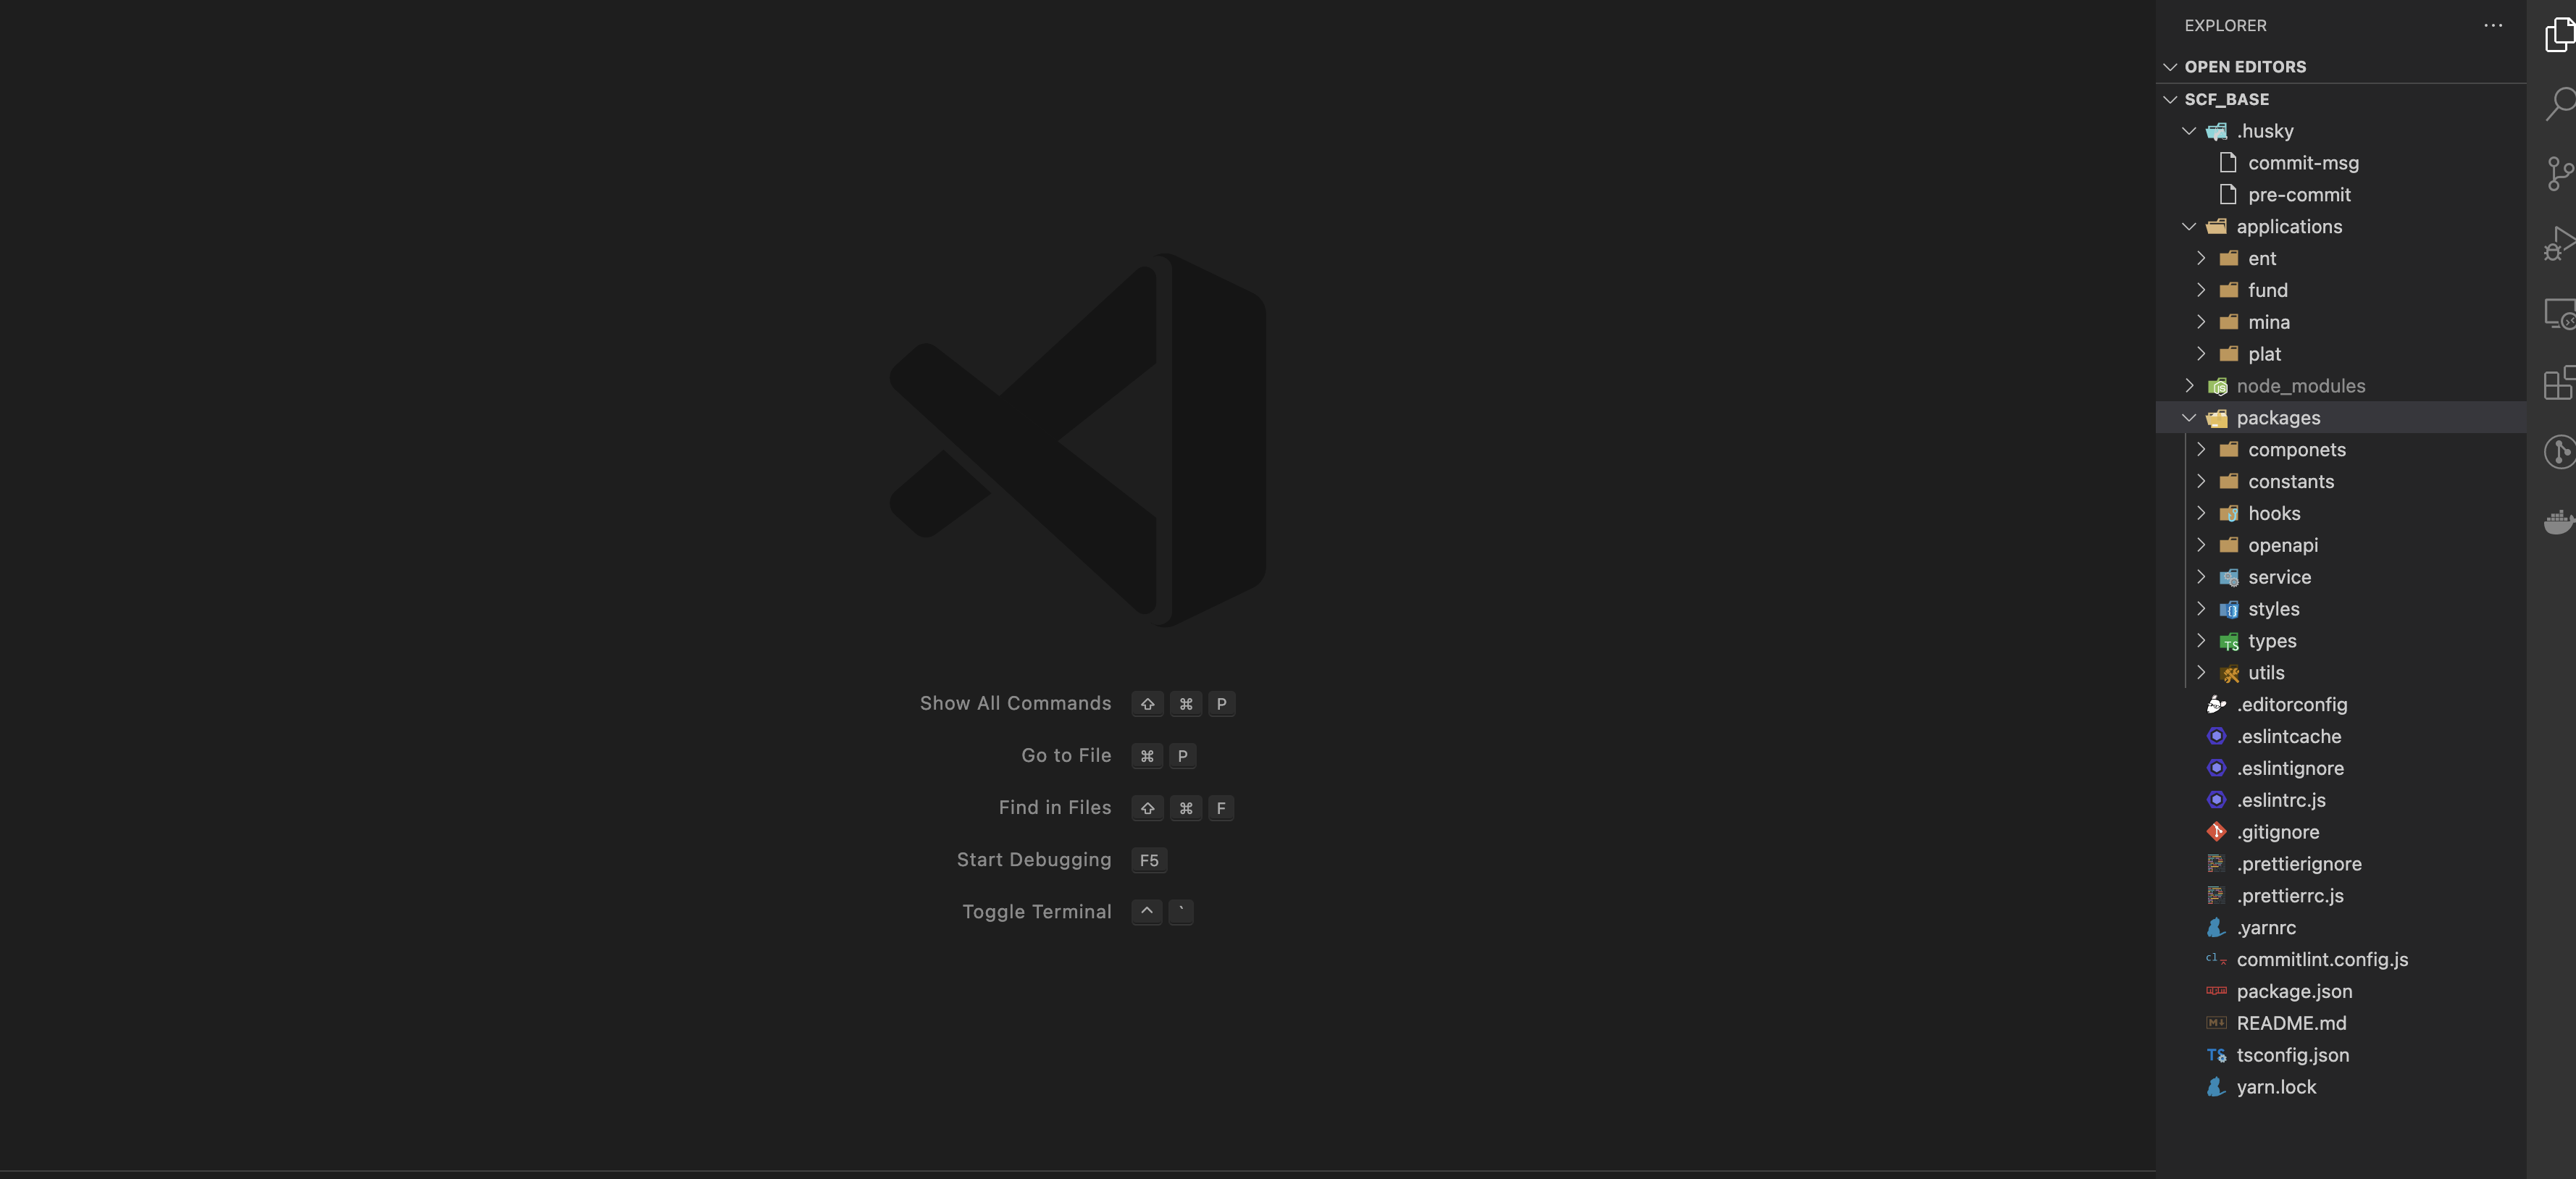Open the Run and Debug icon
This screenshot has height=1179, width=2576.
pyautogui.click(x=2559, y=243)
